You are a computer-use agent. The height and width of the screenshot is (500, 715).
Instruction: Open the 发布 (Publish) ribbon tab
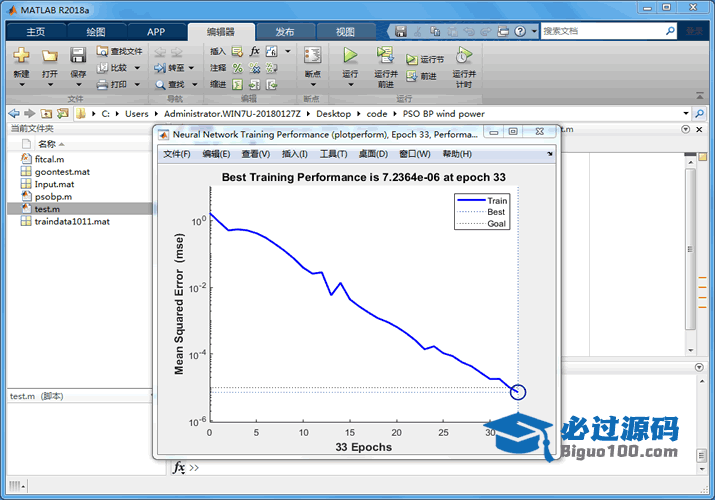(x=285, y=31)
